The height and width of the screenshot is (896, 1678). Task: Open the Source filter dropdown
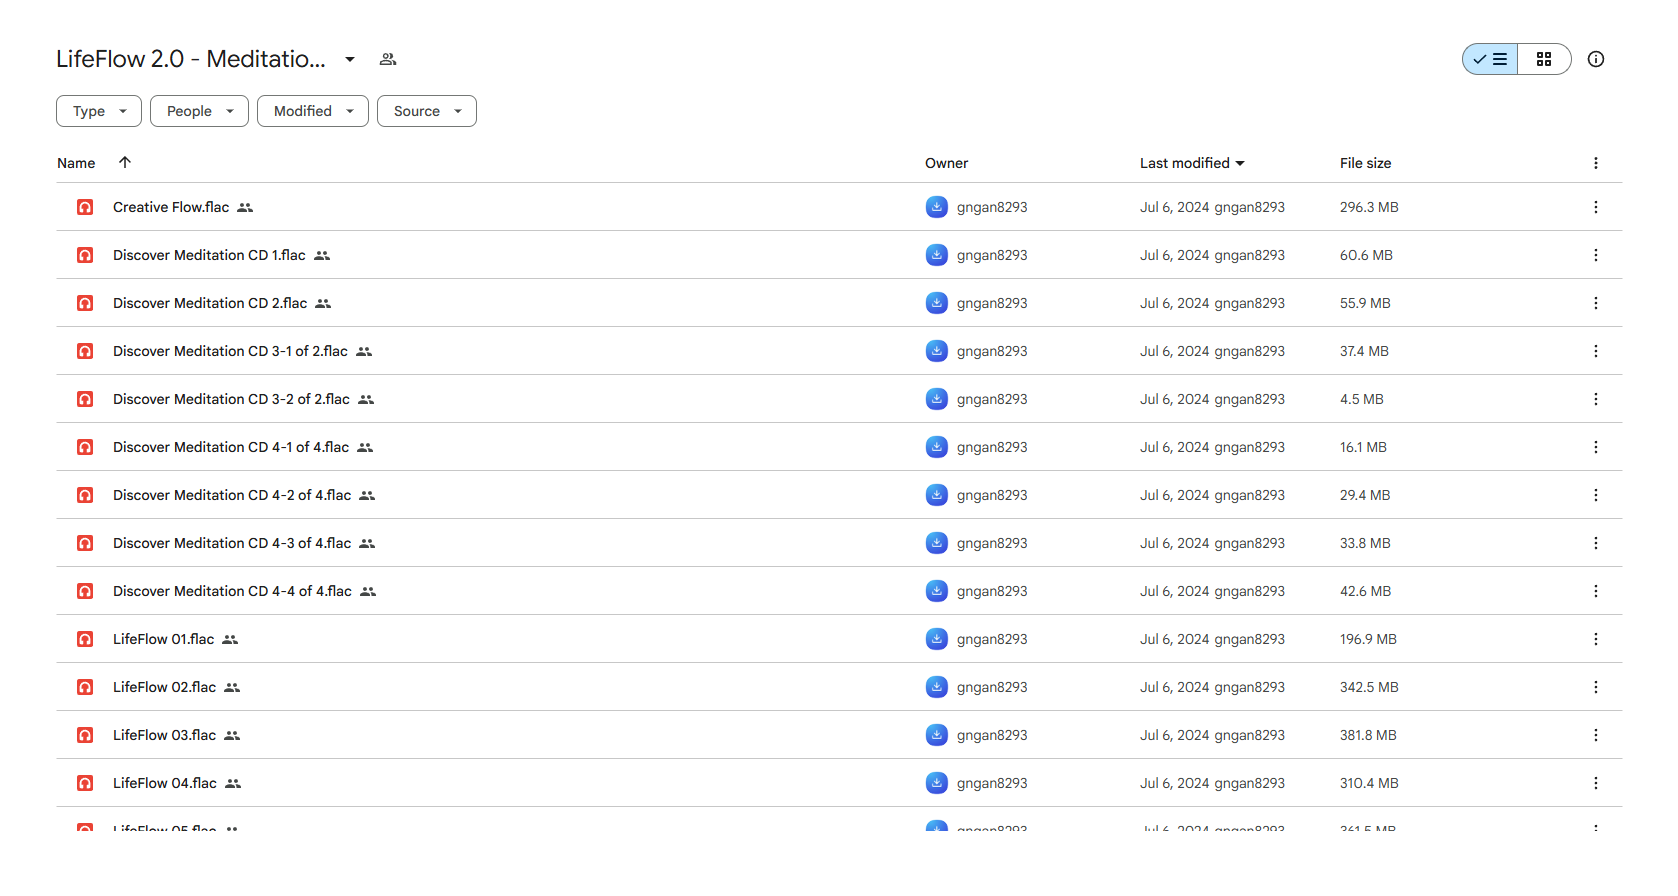[x=427, y=111]
